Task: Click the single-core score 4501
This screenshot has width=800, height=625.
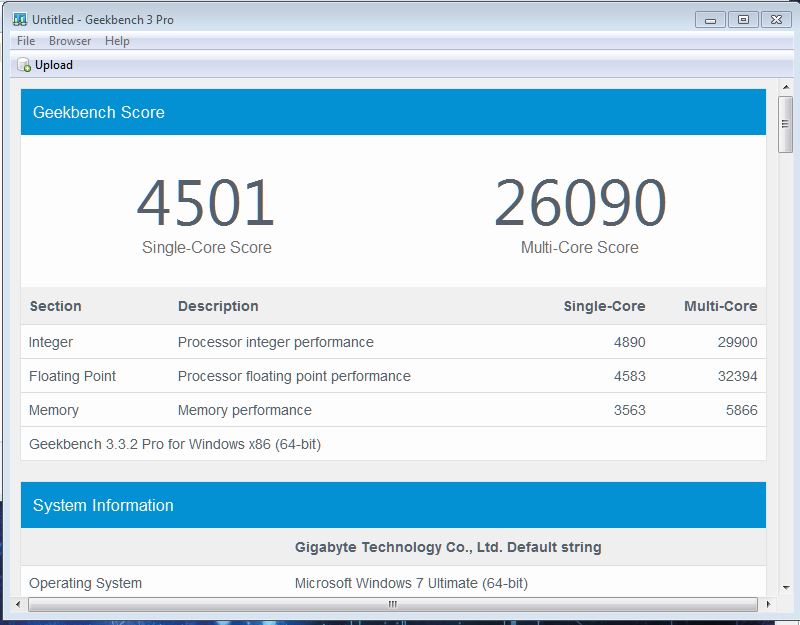Action: click(206, 203)
